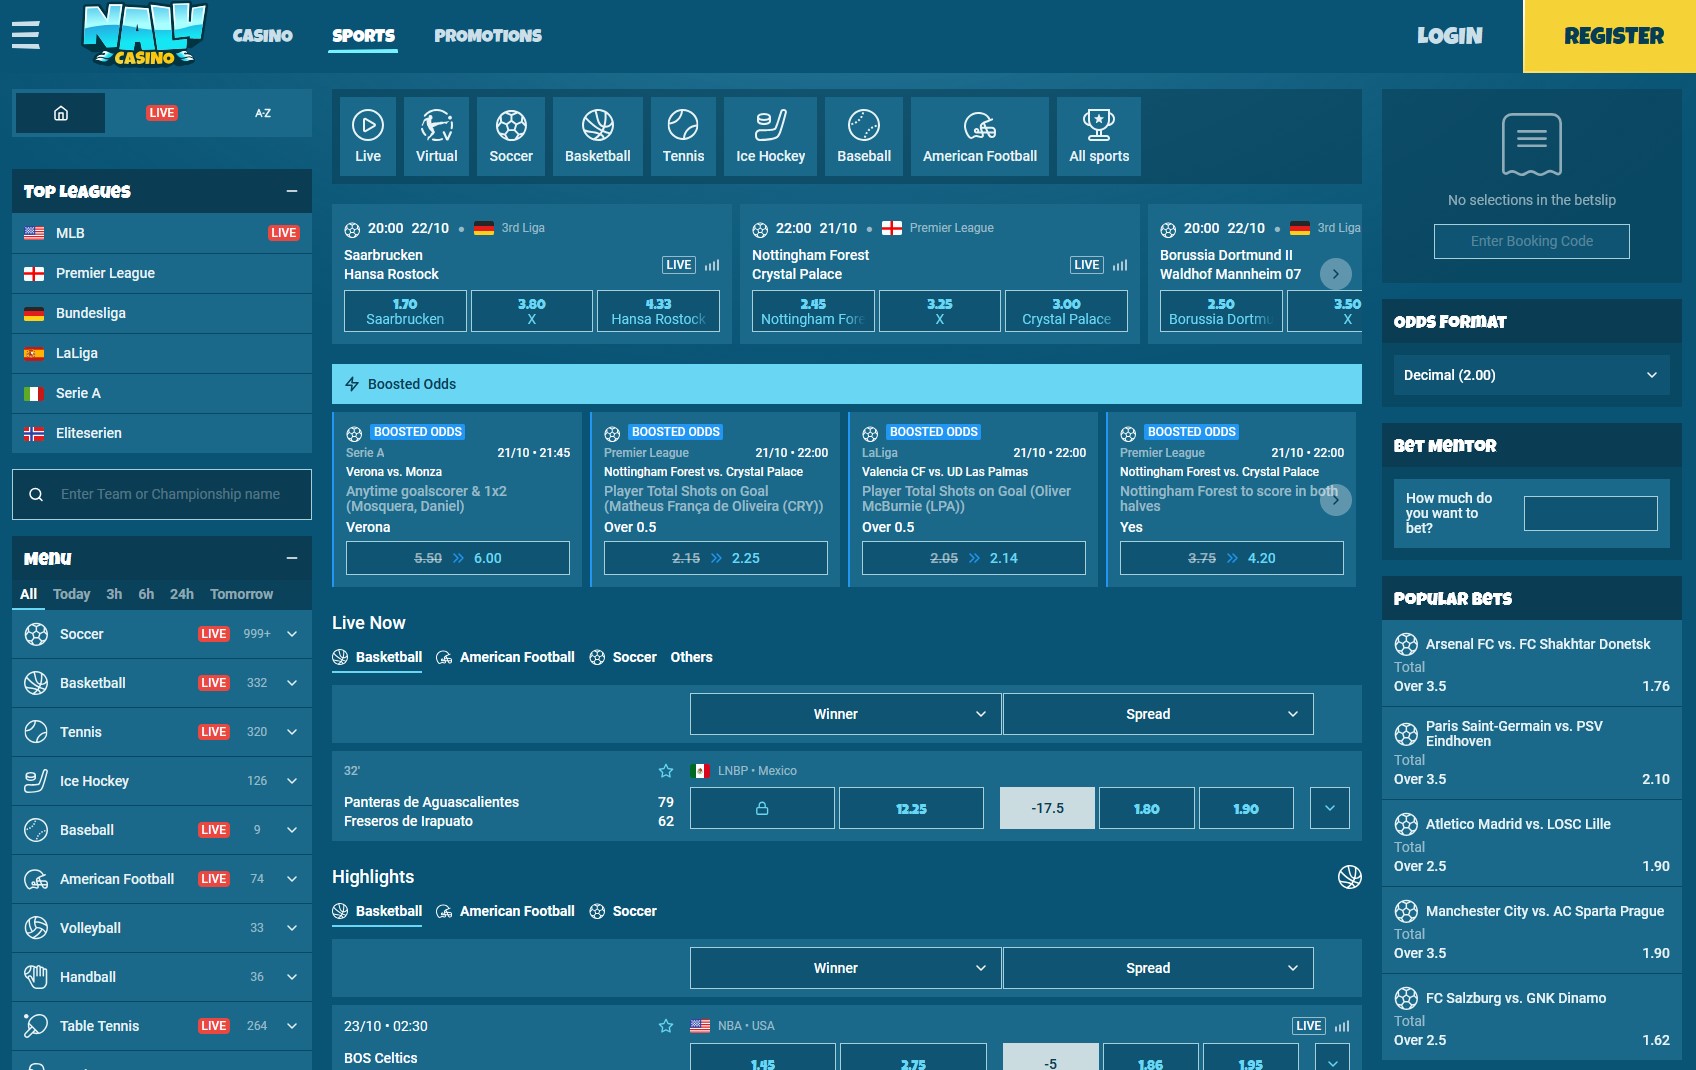Viewport: 1696px width, 1070px height.
Task: Select the Today time filter
Action: 71,594
